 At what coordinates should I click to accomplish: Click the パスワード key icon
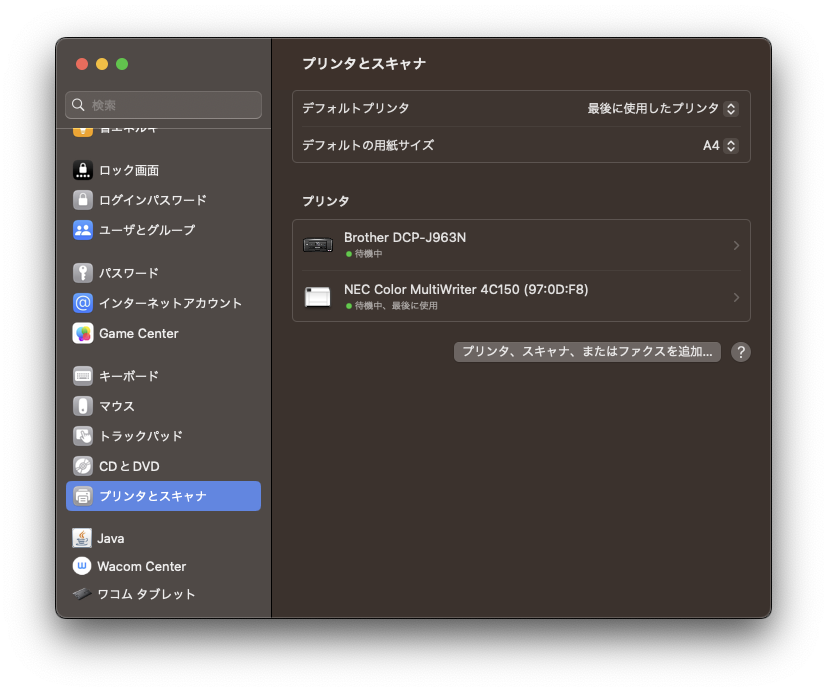click(83, 273)
